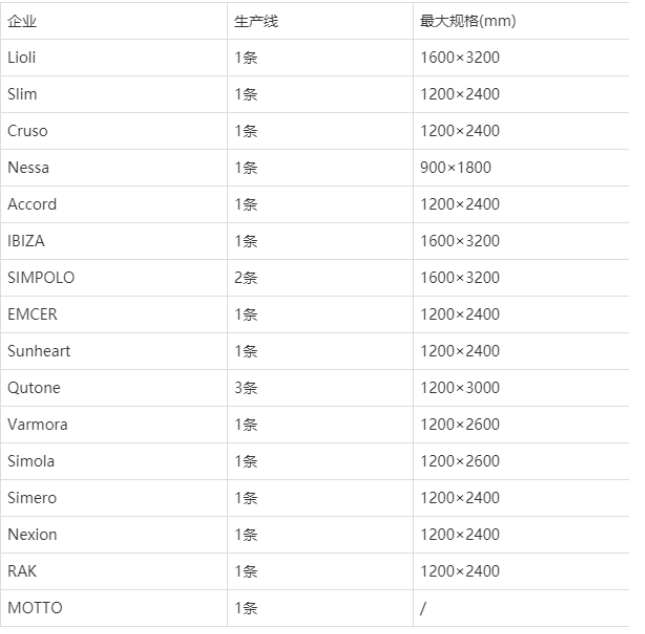Click the RAK company cell
This screenshot has width=645, height=634.
click(x=21, y=571)
